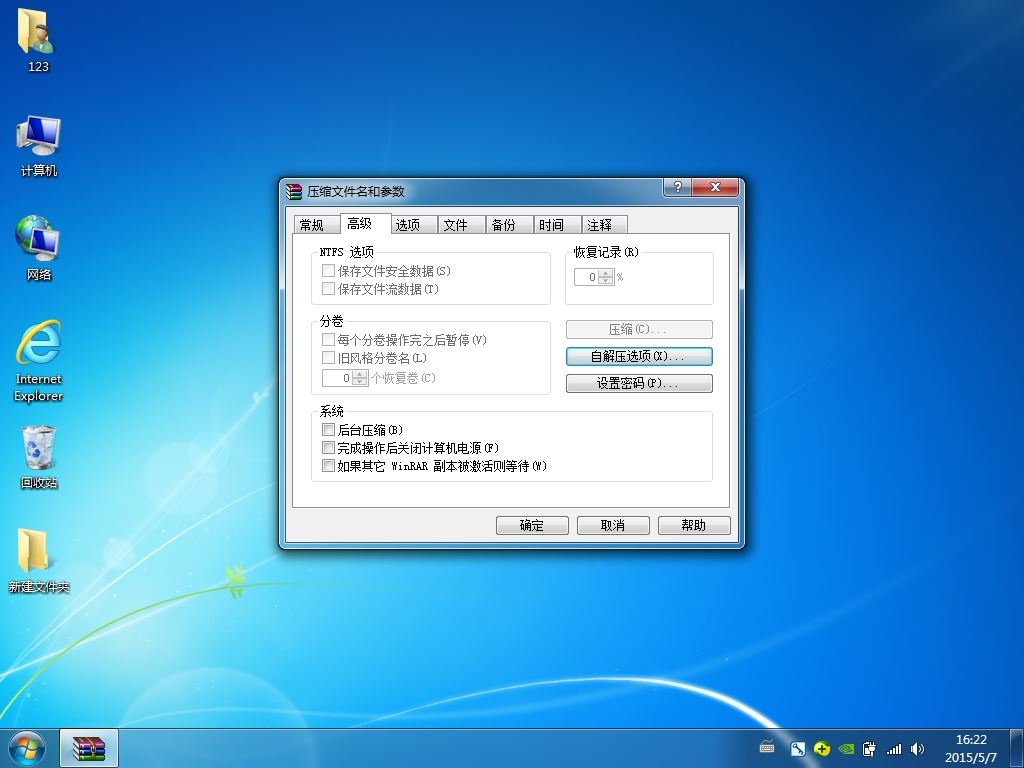Click the yellow-green plus tray icon
1024x768 pixels.
822,749
